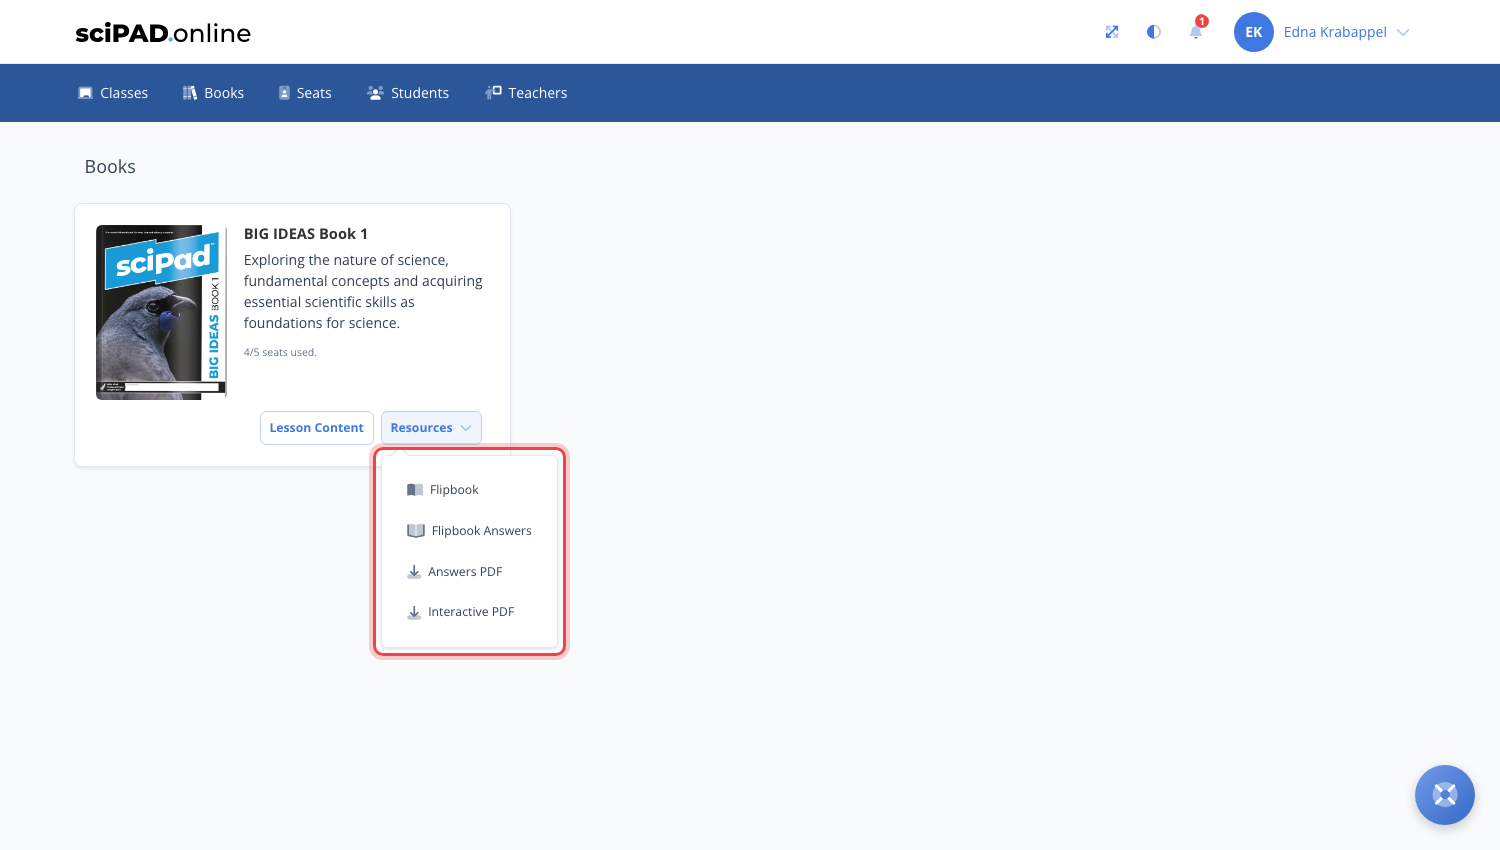Open Edna Krabappel account dropdown chevron
Viewport: 1500px width, 850px height.
[1403, 32]
